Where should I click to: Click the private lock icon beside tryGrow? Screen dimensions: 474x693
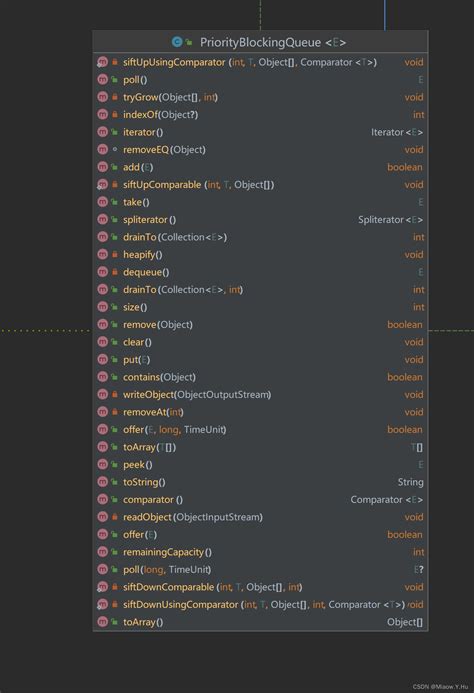coord(115,97)
